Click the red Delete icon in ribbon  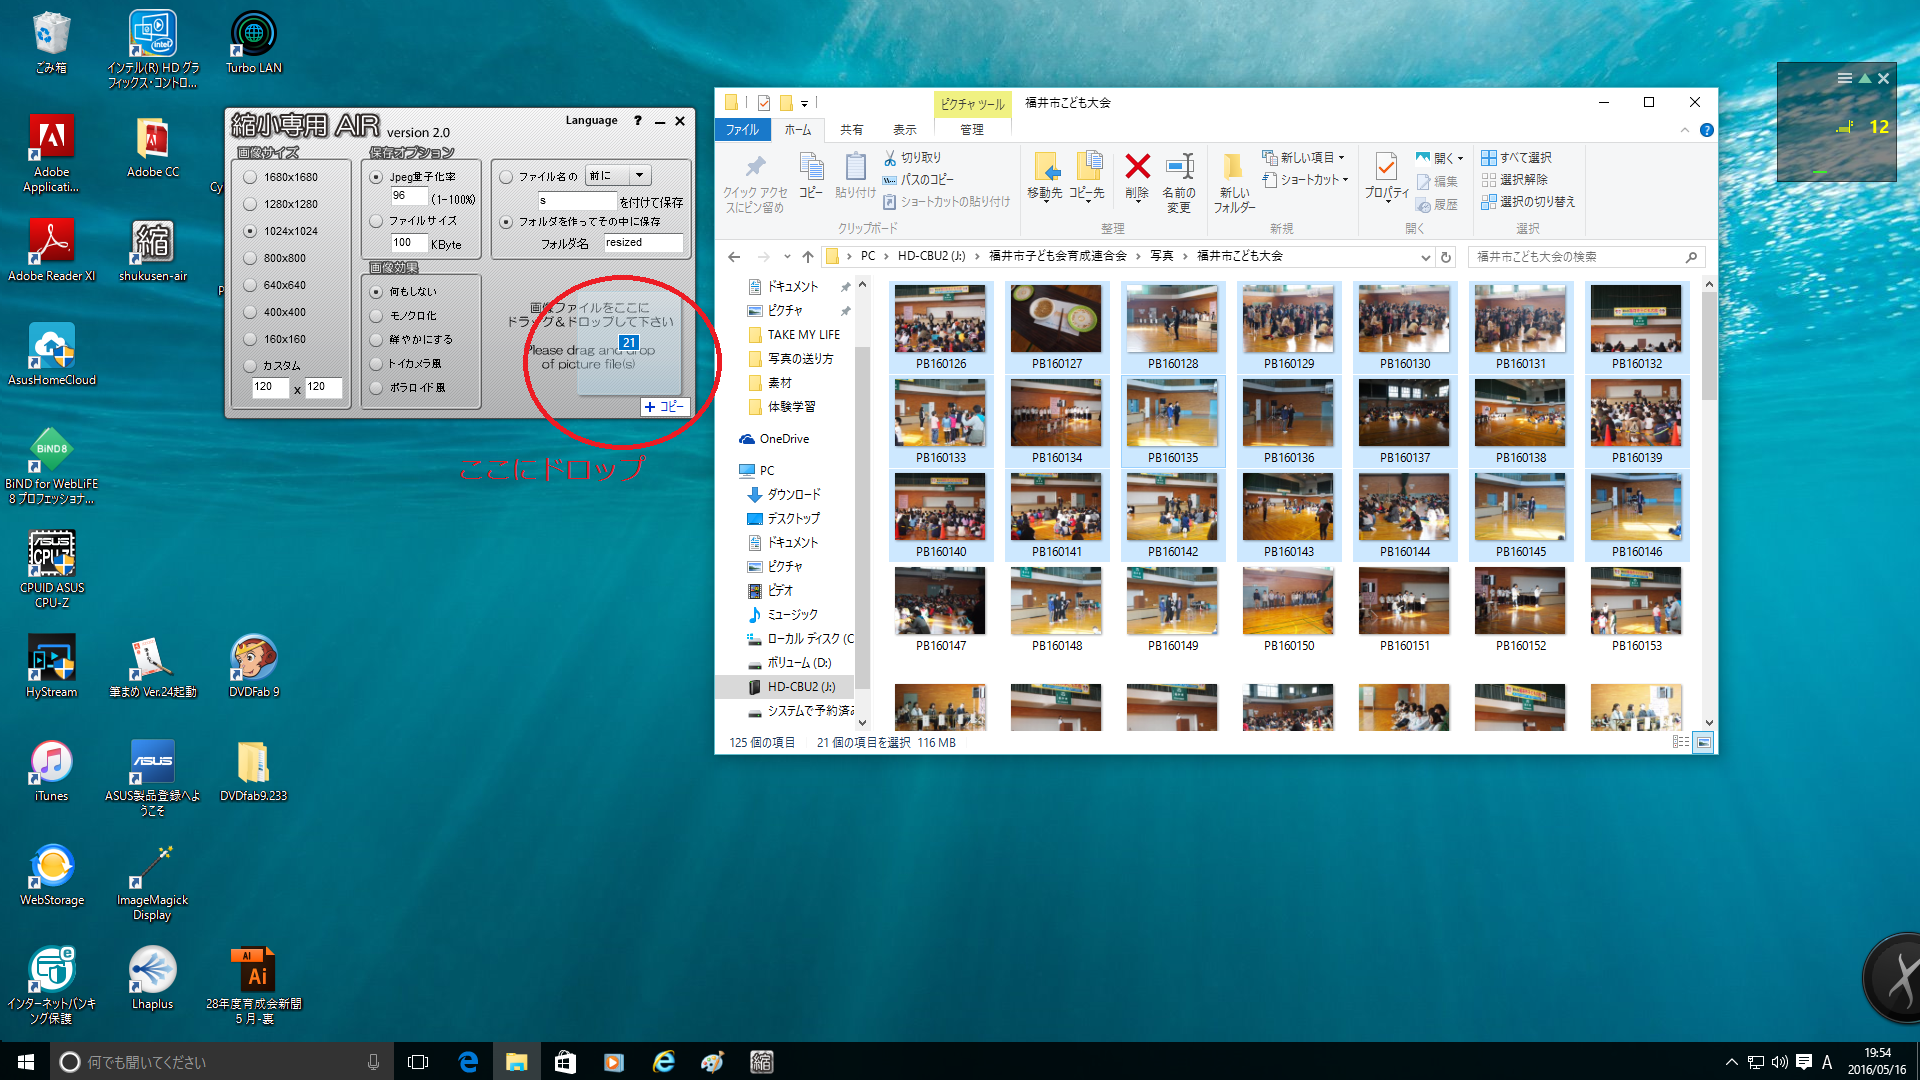point(1137,168)
